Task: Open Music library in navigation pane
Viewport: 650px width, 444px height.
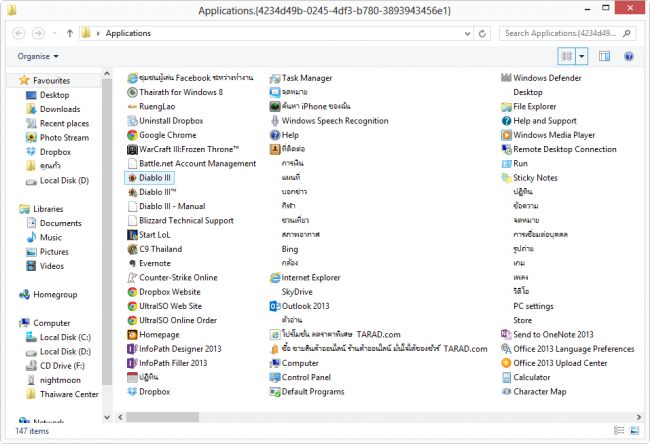Action: (51, 238)
